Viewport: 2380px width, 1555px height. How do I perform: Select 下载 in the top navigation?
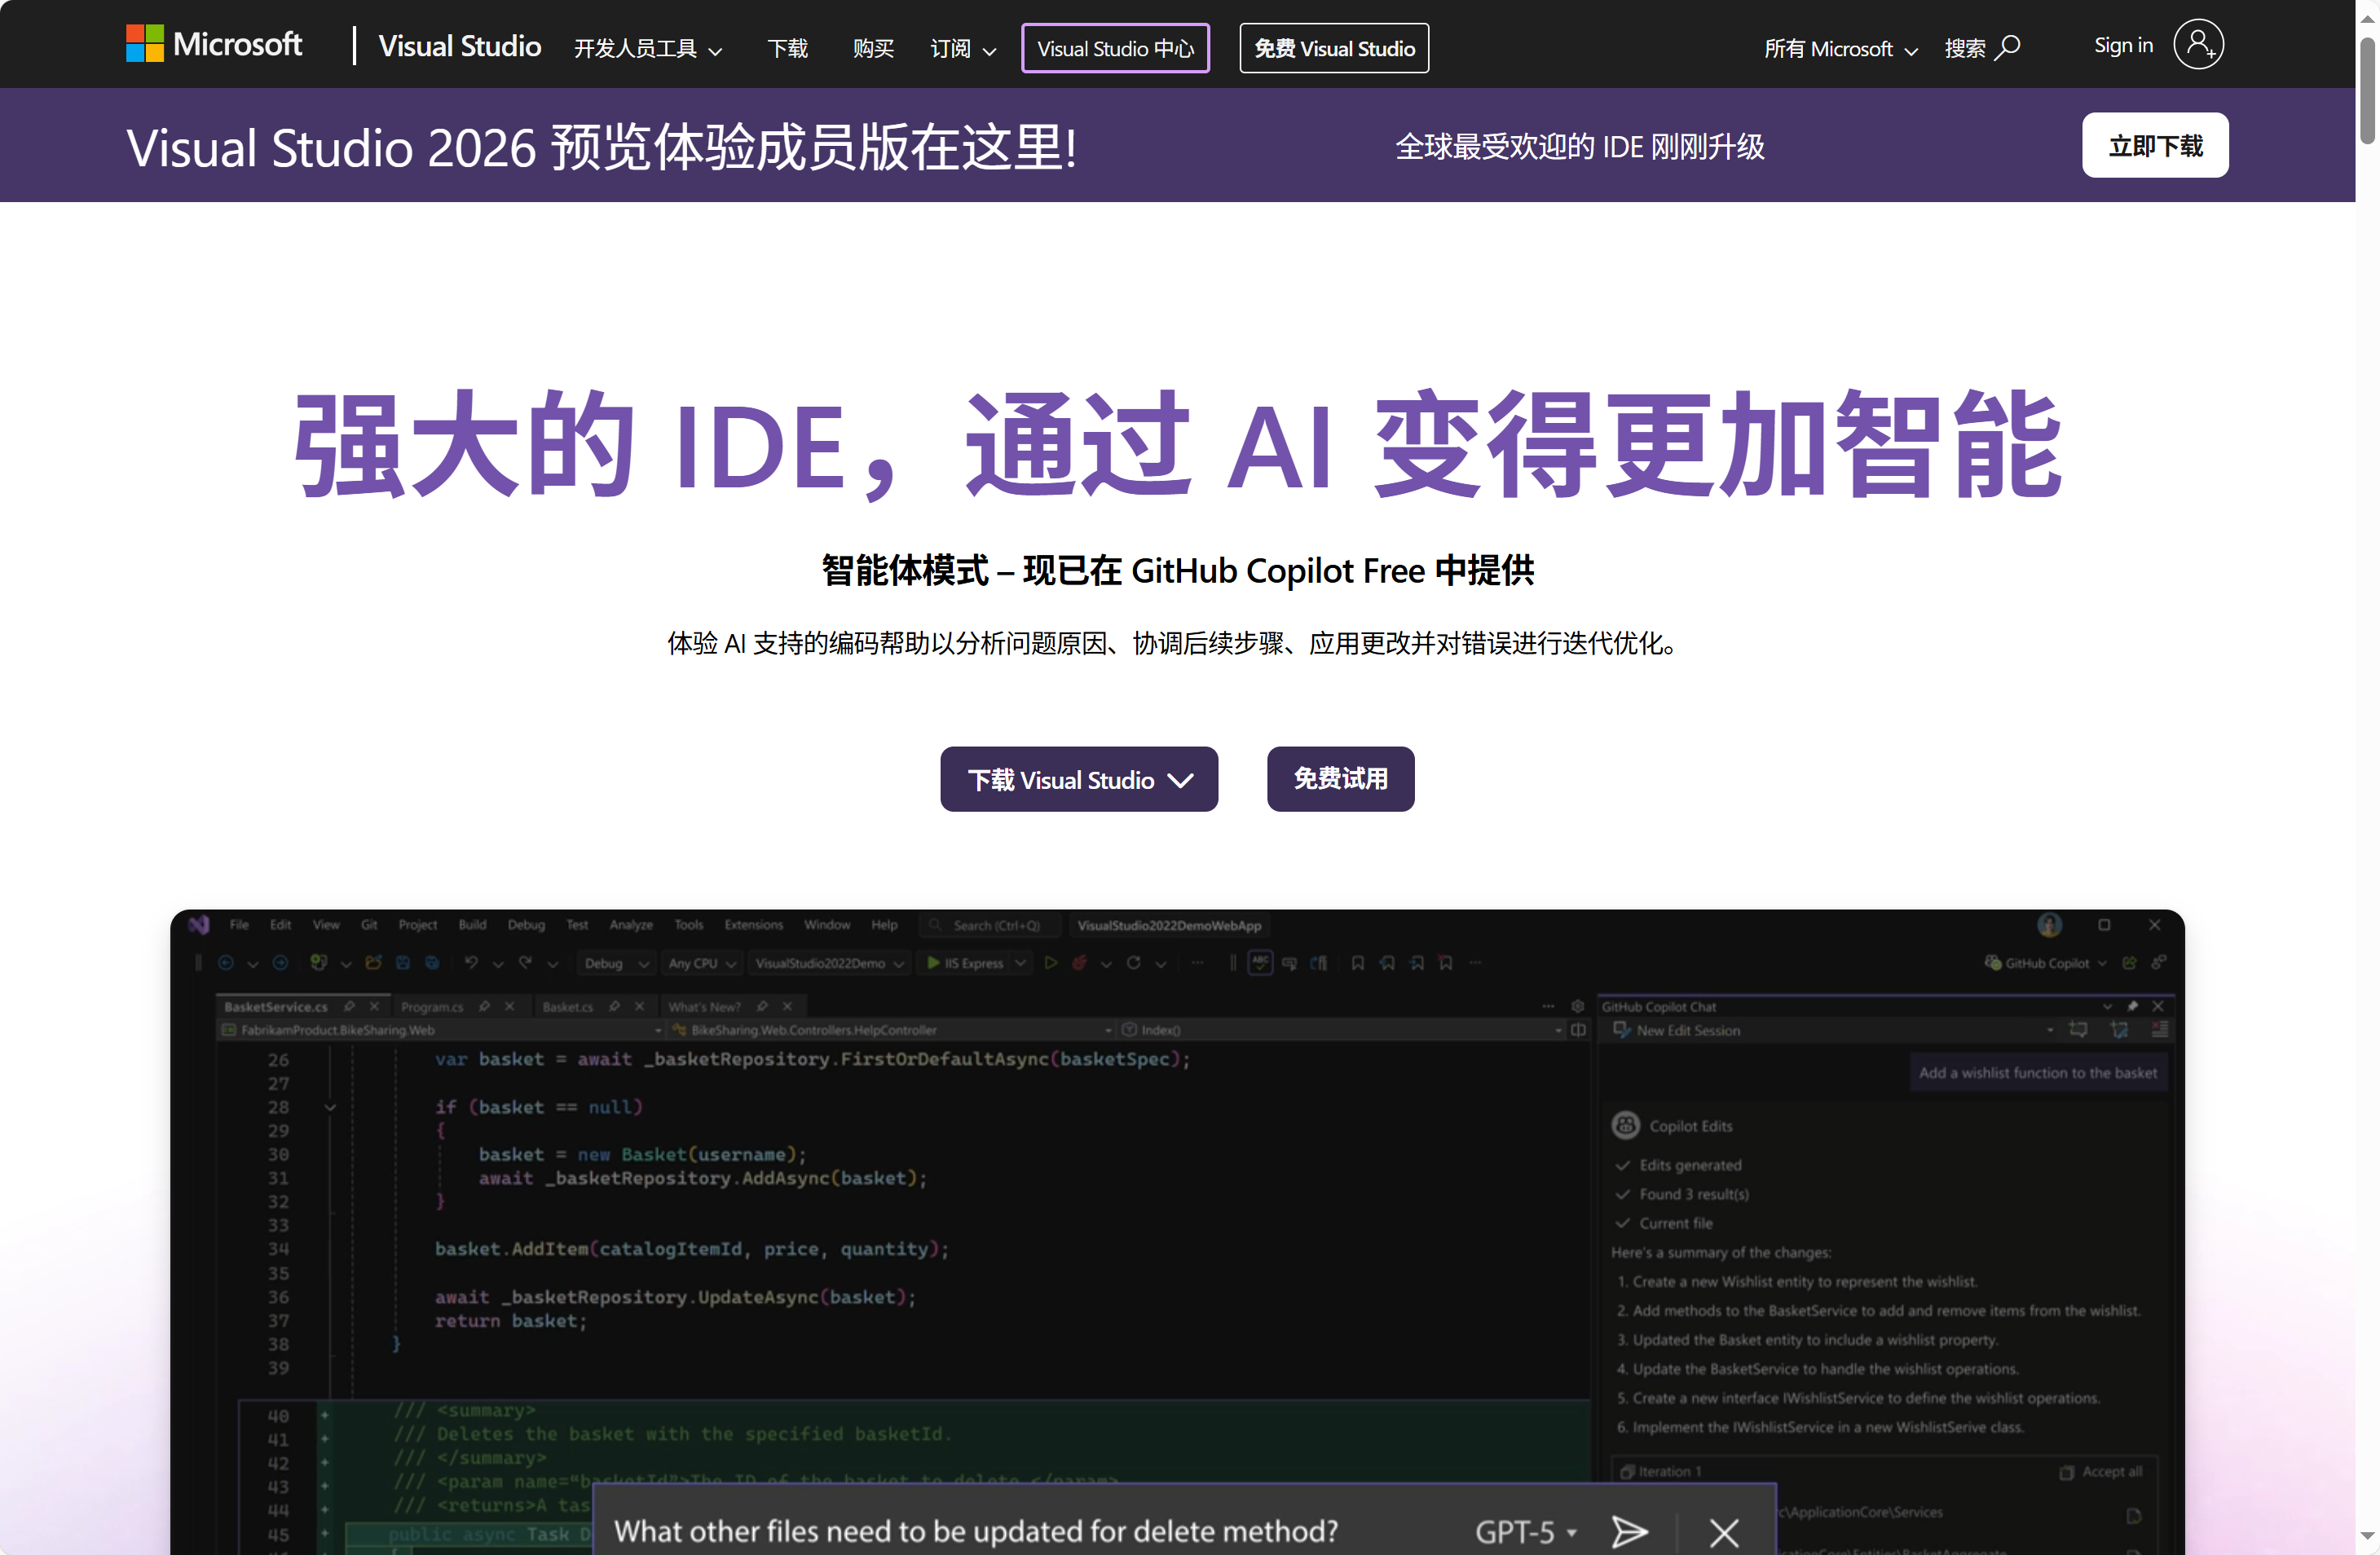787,49
